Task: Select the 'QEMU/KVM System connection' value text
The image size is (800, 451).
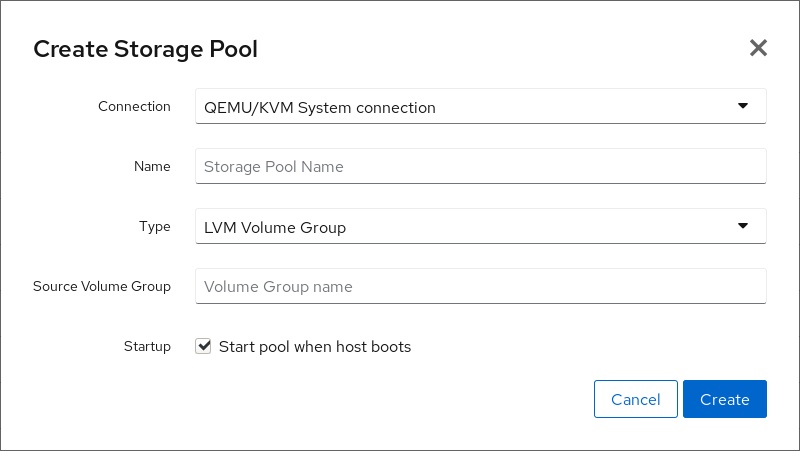Action: point(320,108)
